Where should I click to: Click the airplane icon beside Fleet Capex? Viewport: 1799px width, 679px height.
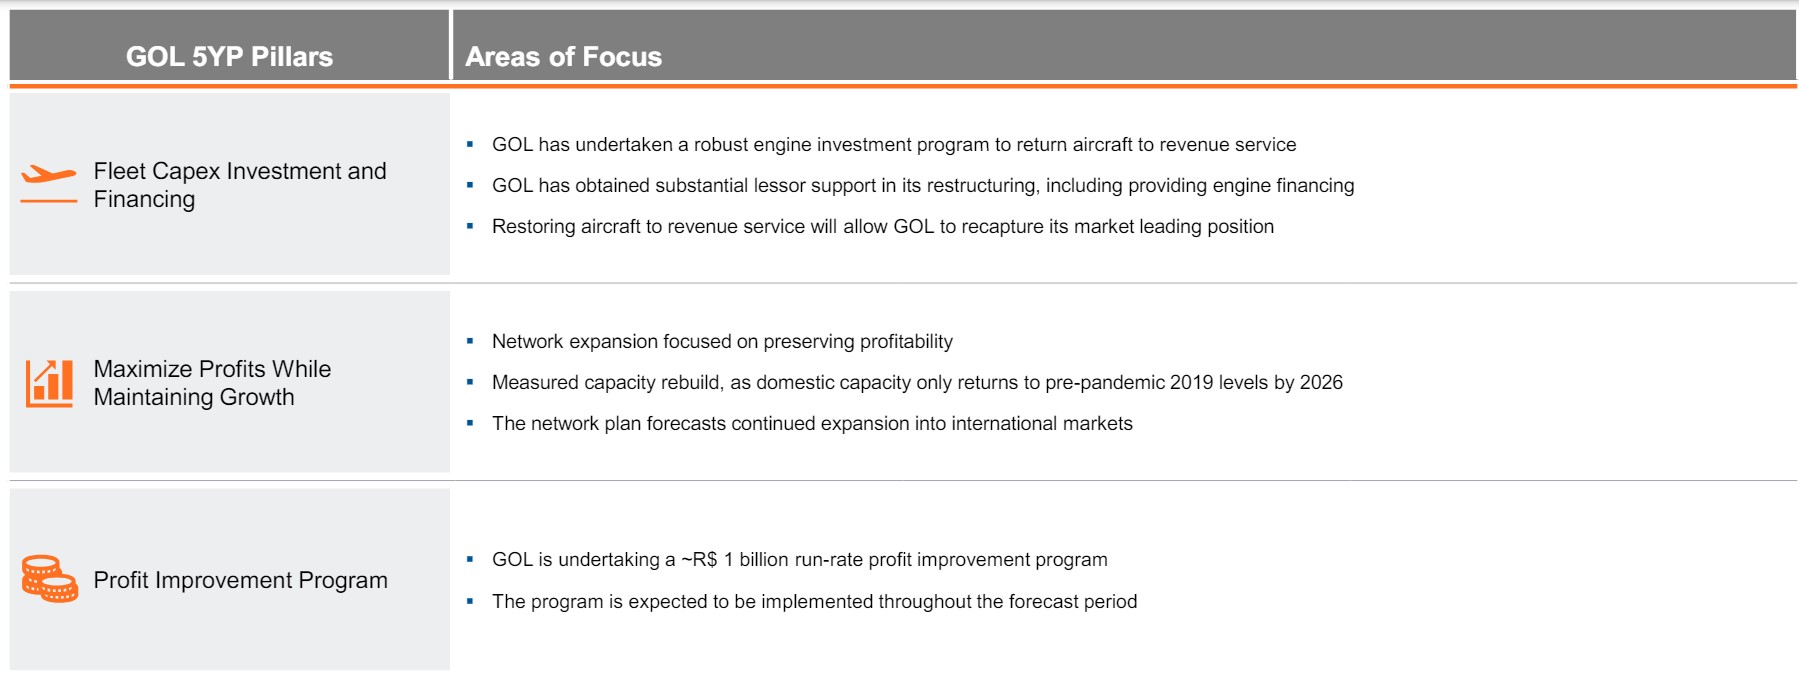coord(48,176)
